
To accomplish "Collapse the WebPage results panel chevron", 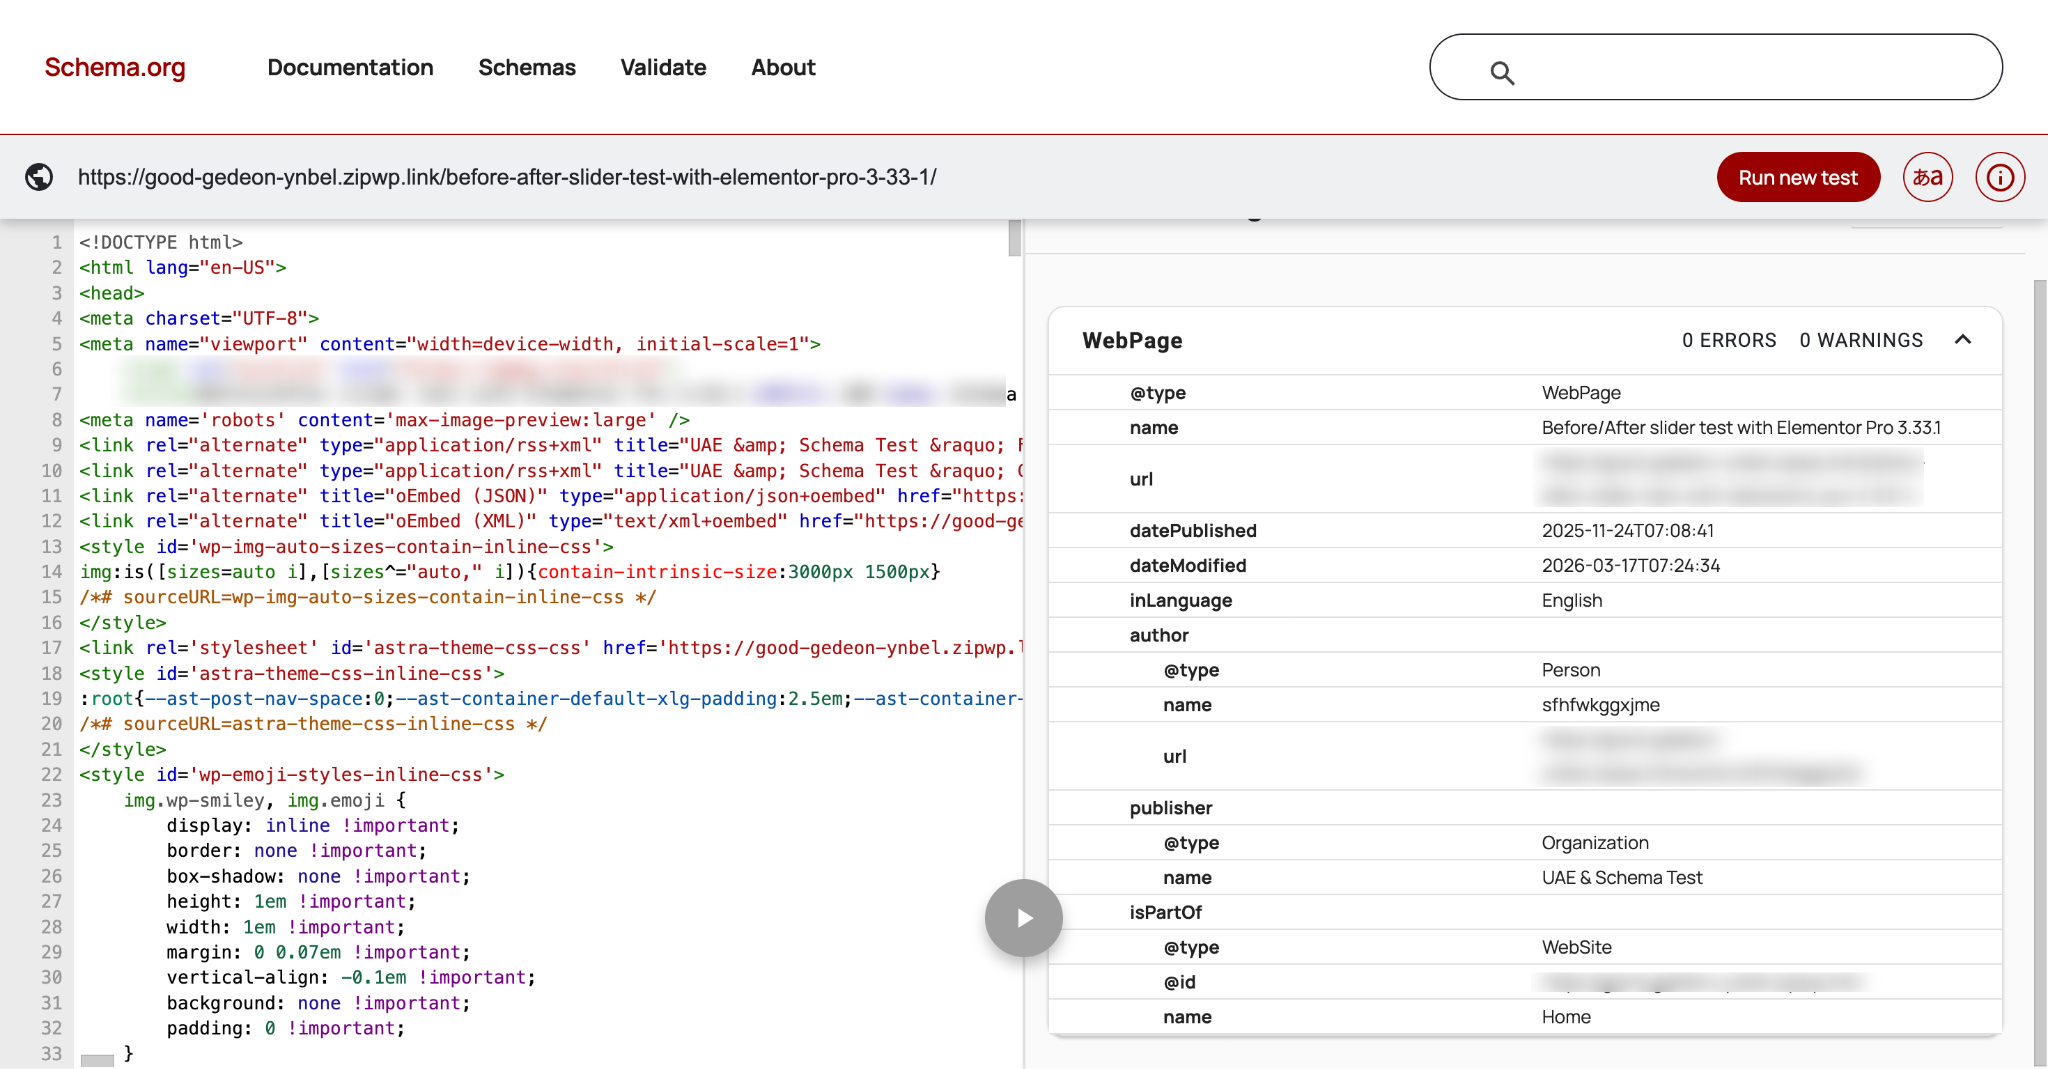I will click(x=1962, y=340).
